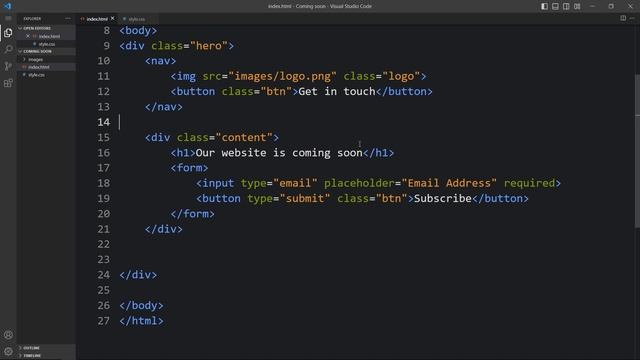Toggle secondary side bar layout icon
The image size is (640, 360).
(x=566, y=6)
